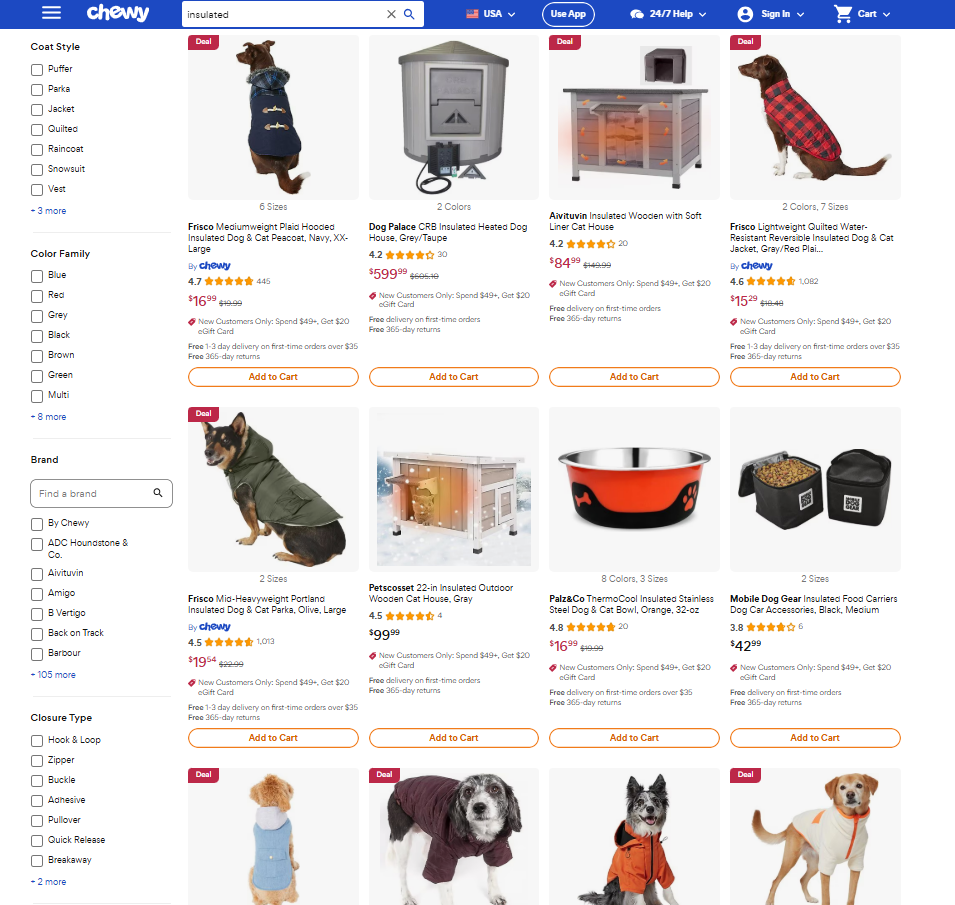Click the Chewy logo

click(x=118, y=13)
